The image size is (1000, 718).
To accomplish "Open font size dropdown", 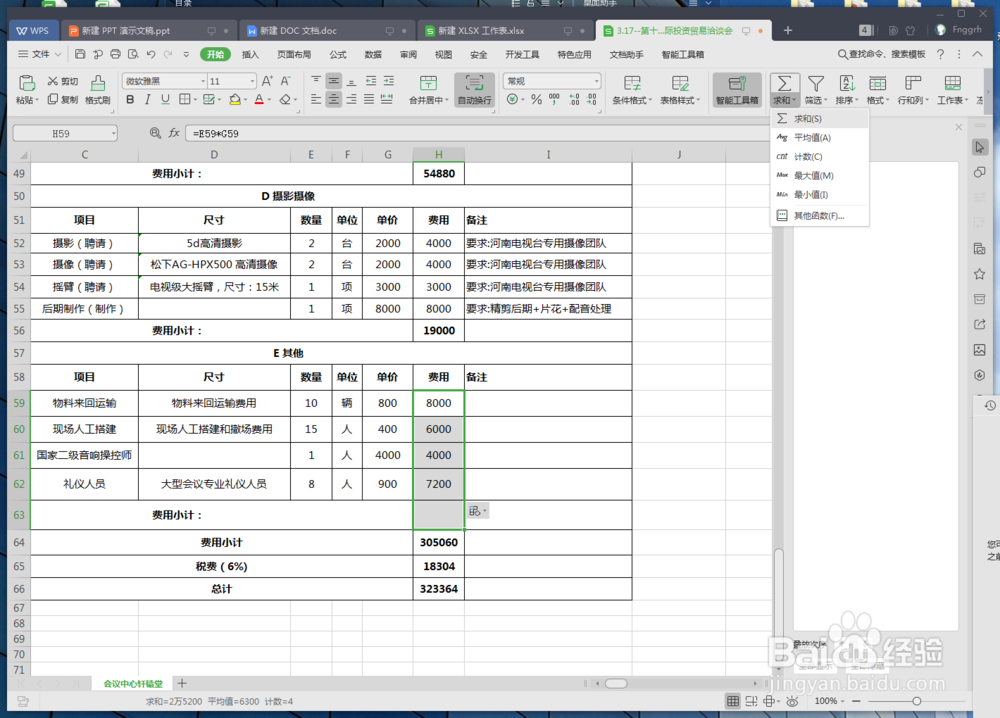I will pos(253,81).
